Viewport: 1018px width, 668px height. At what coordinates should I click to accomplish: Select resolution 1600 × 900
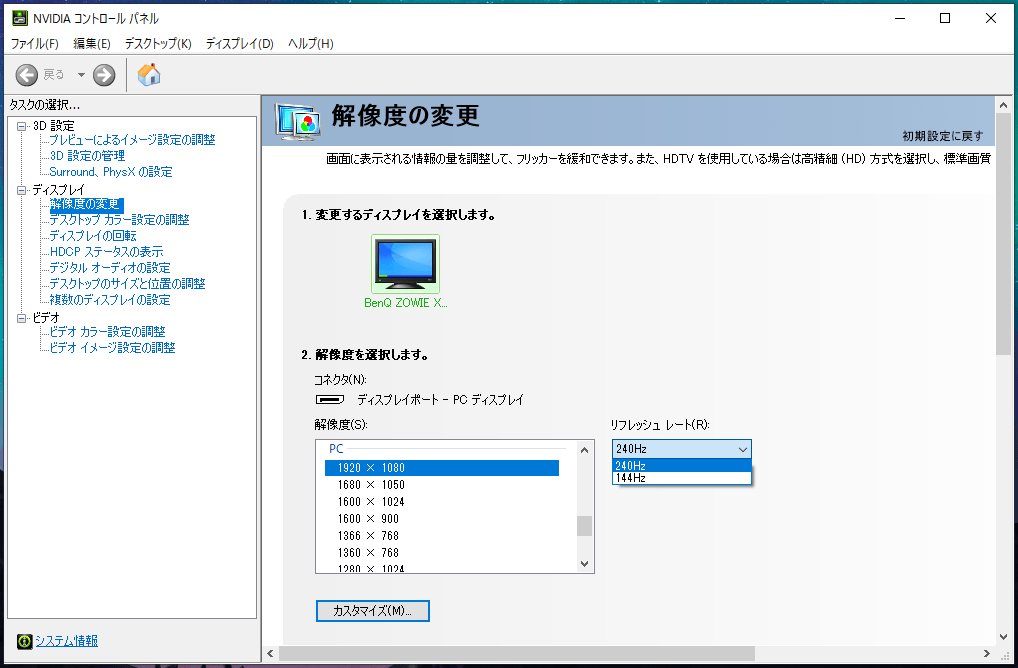(441, 519)
